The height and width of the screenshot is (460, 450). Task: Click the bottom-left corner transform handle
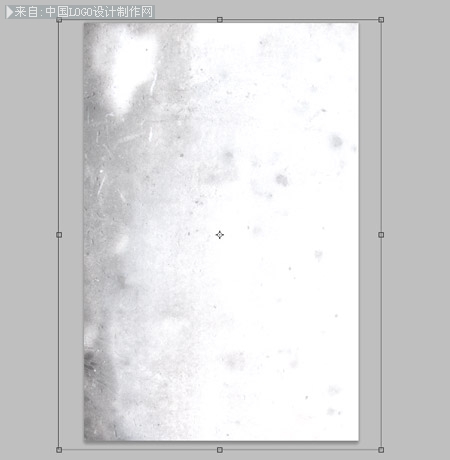point(59,450)
